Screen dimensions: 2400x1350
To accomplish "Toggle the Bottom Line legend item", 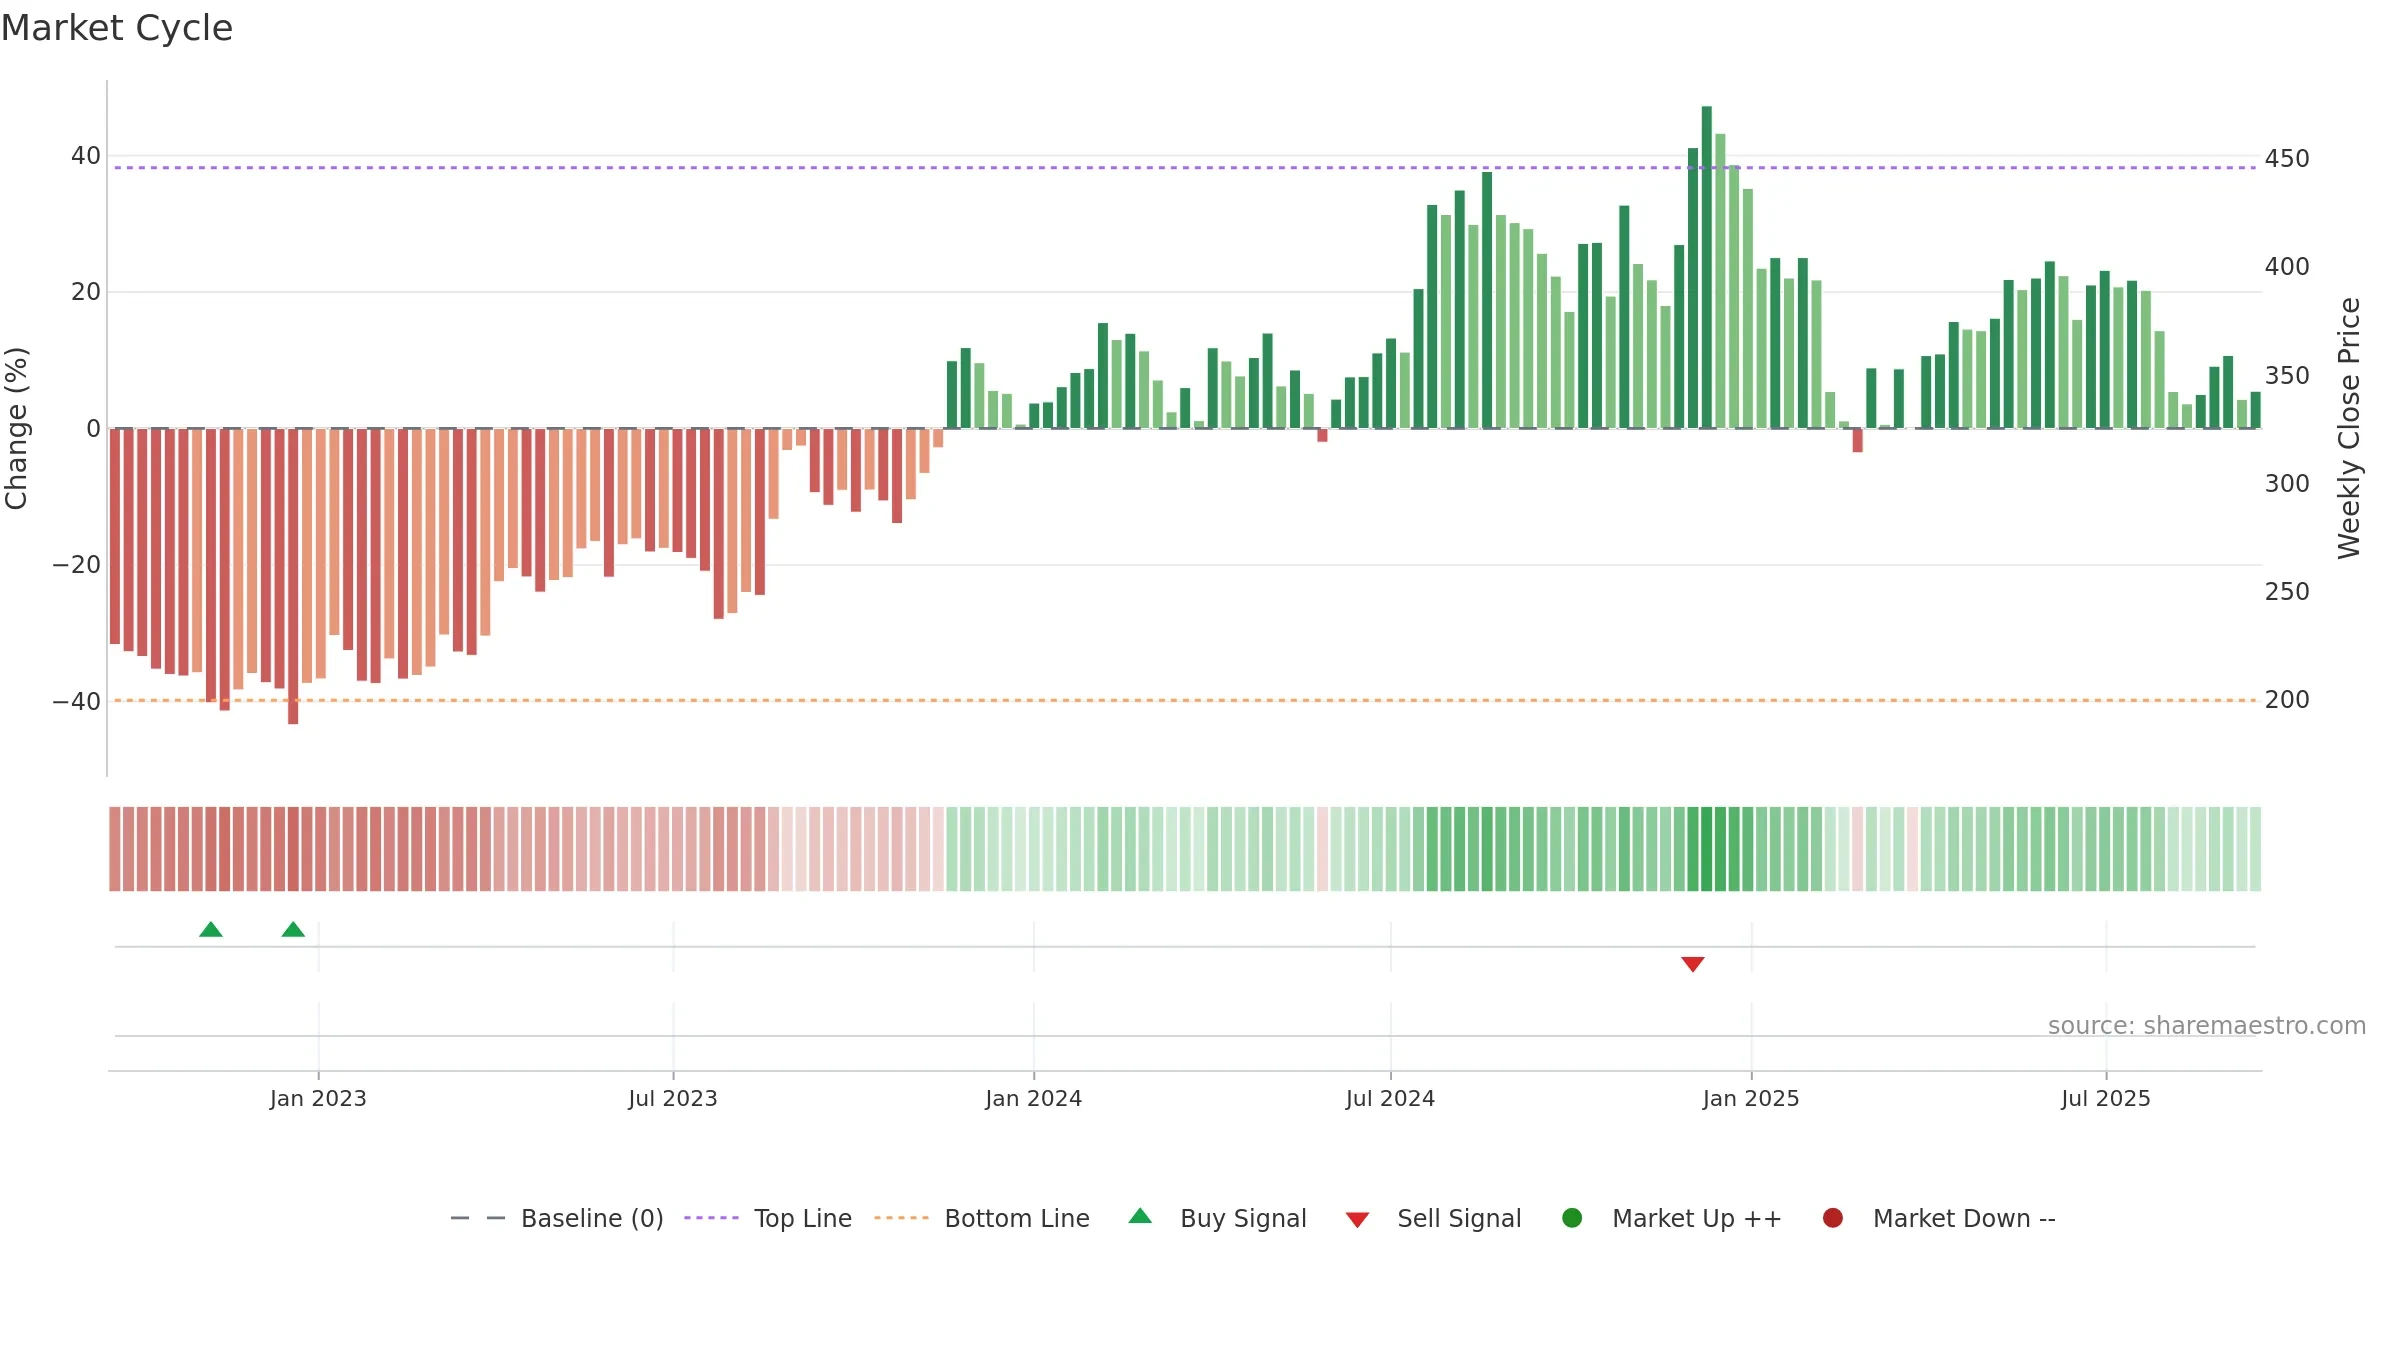I will [x=982, y=1218].
